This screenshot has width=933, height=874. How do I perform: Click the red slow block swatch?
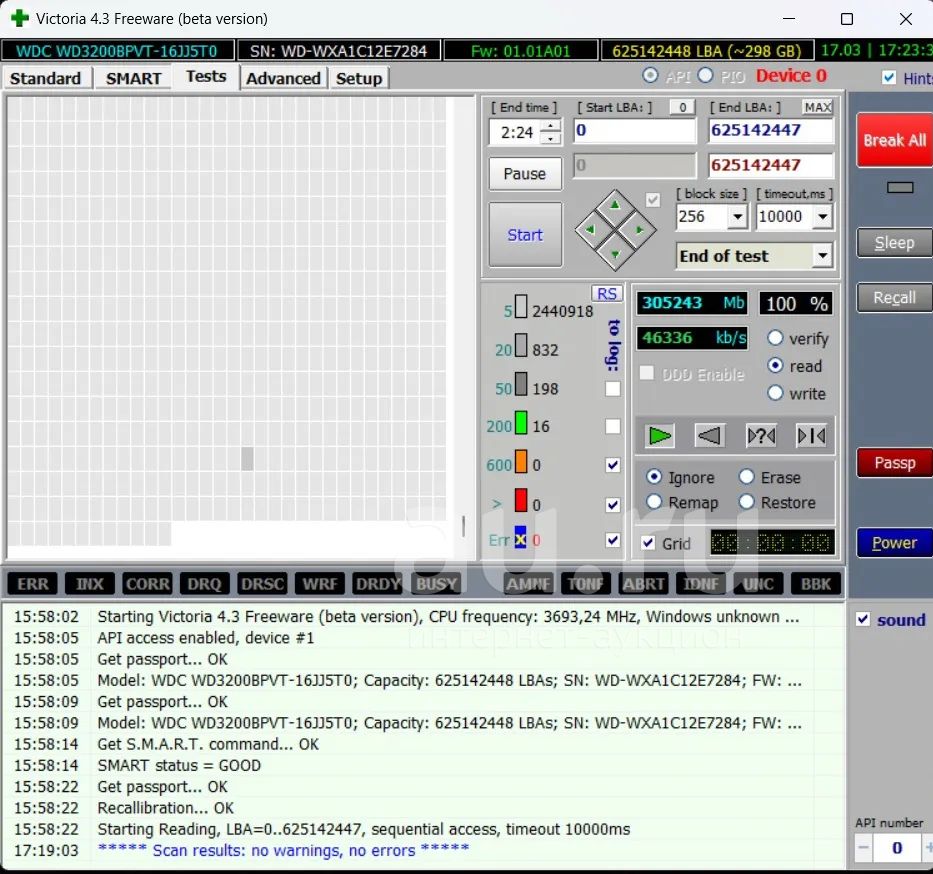point(521,500)
